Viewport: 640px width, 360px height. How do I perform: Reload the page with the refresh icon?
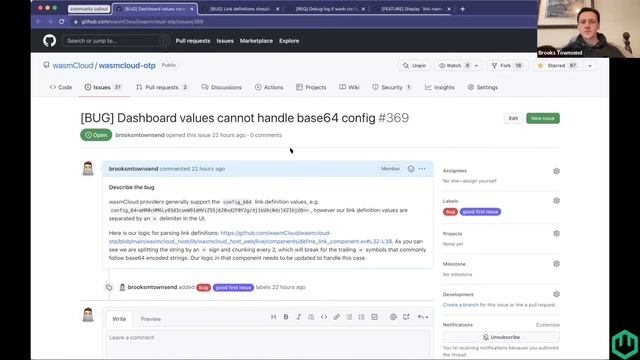(x=62, y=22)
